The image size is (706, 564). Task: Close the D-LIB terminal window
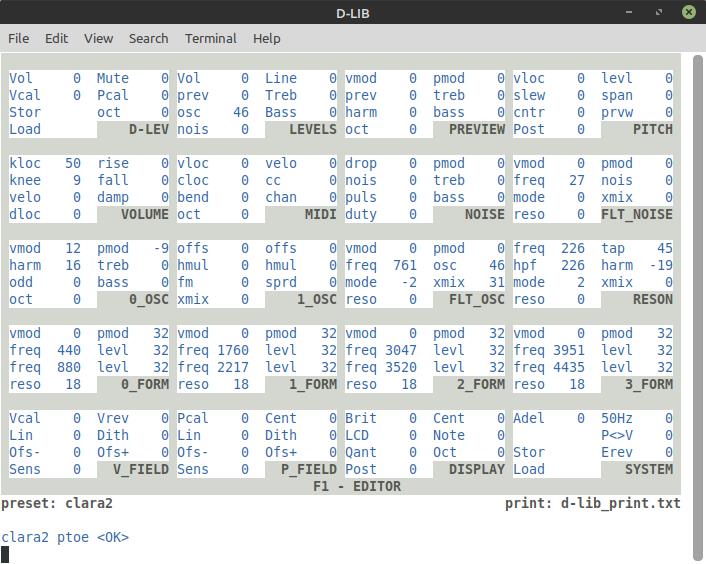point(688,12)
